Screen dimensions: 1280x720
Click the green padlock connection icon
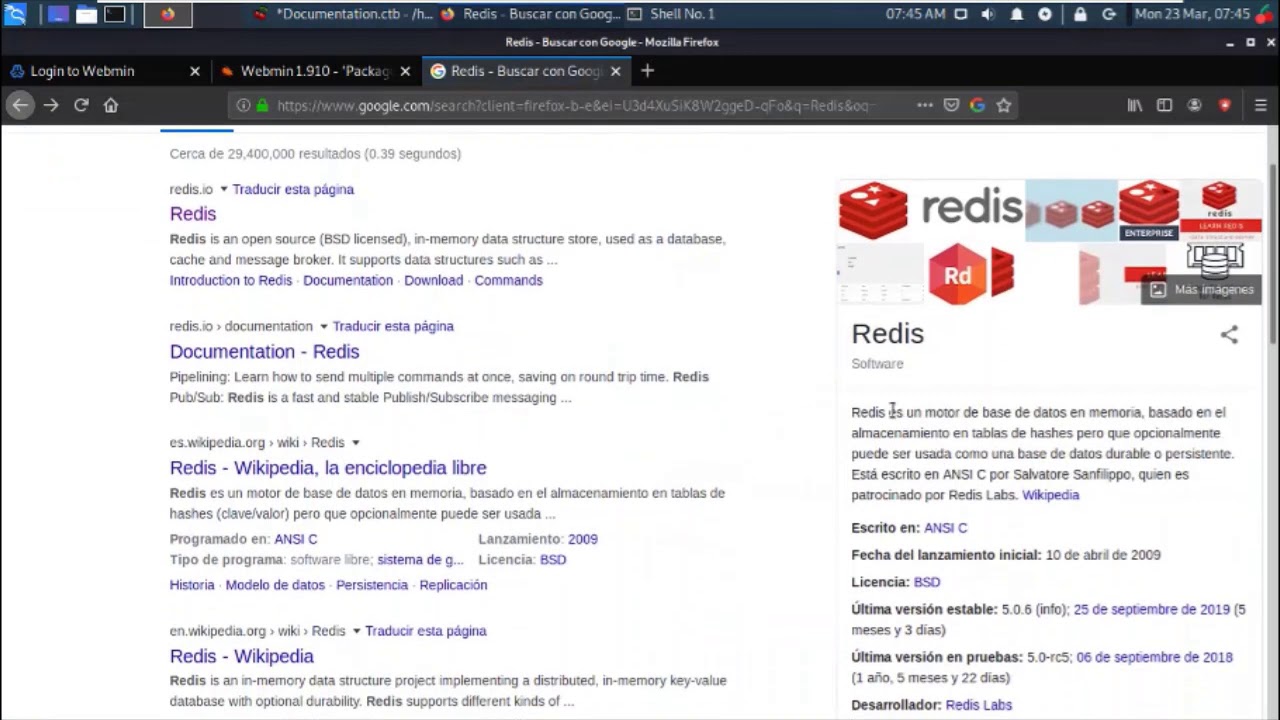click(x=262, y=105)
